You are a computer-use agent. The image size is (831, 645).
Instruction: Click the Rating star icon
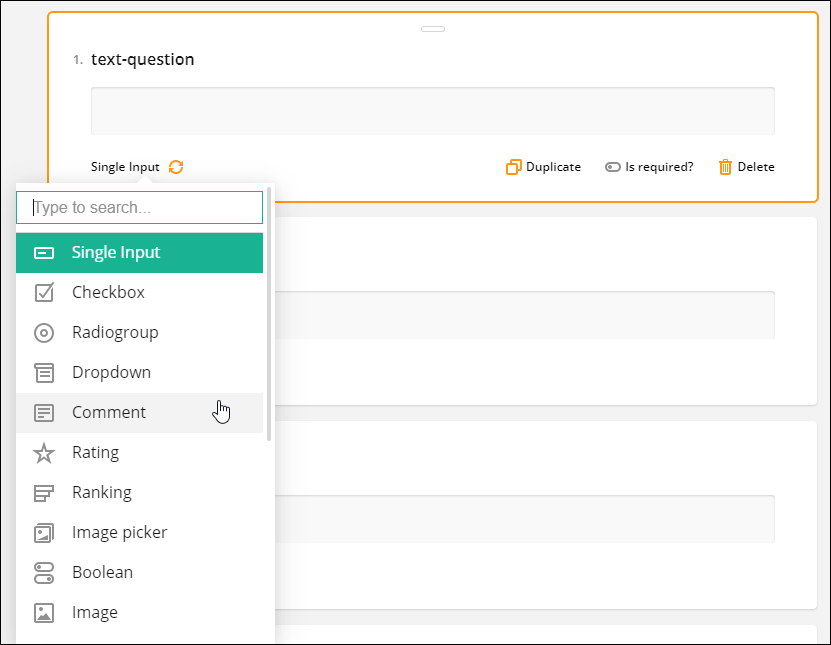click(44, 453)
